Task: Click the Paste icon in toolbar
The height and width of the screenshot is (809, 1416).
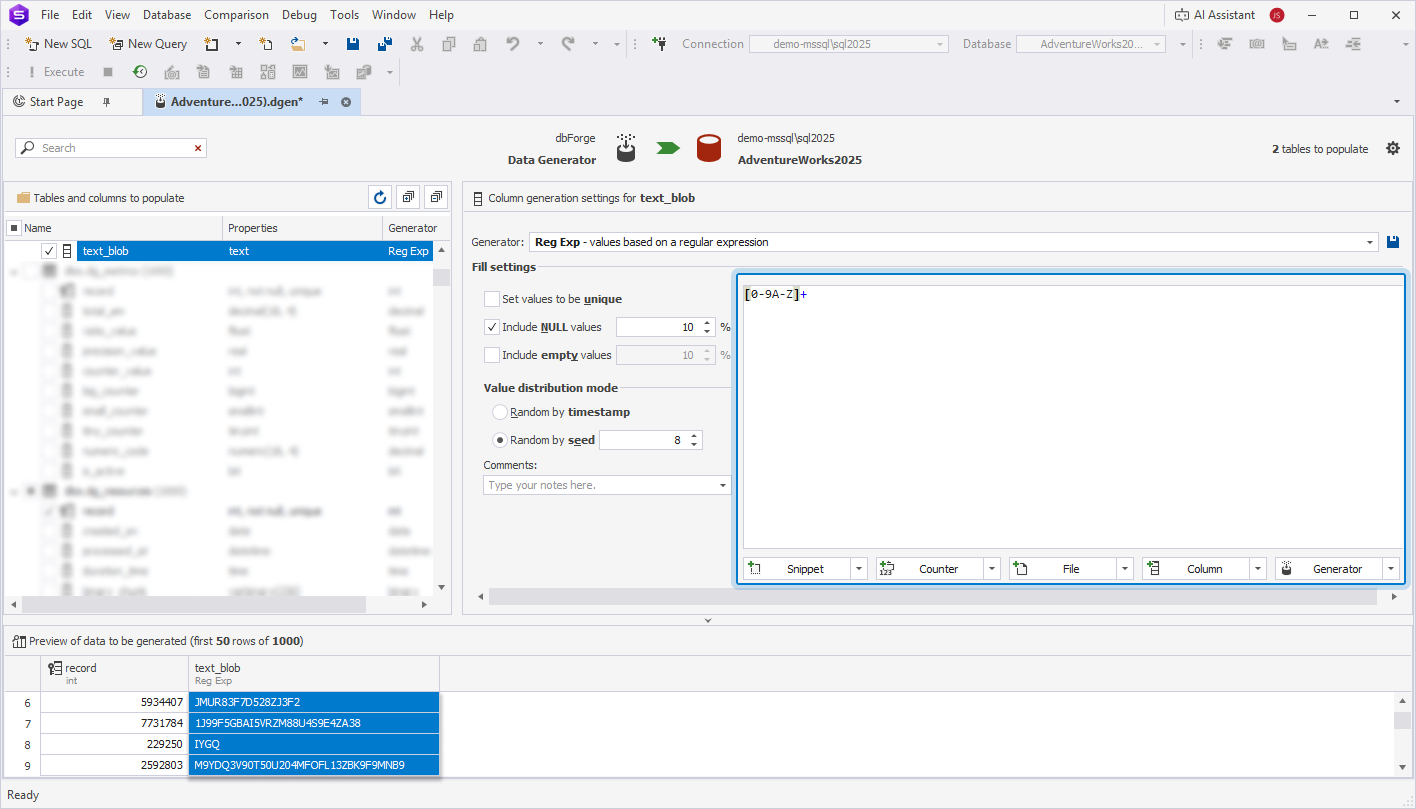Action: (480, 44)
